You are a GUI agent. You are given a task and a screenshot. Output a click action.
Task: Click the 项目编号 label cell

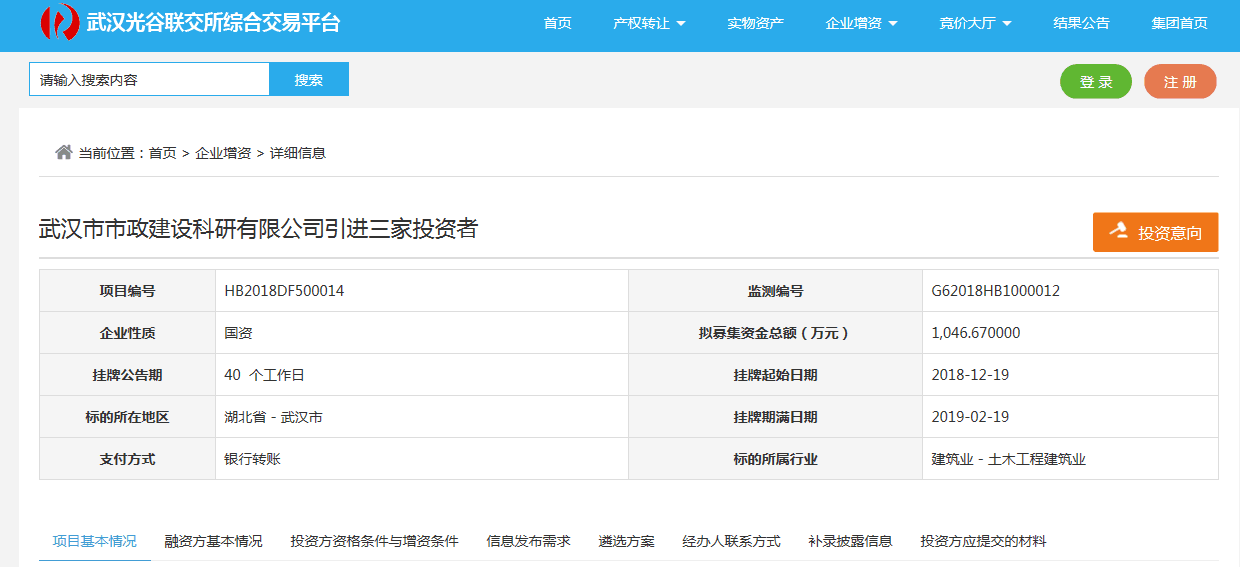point(128,291)
